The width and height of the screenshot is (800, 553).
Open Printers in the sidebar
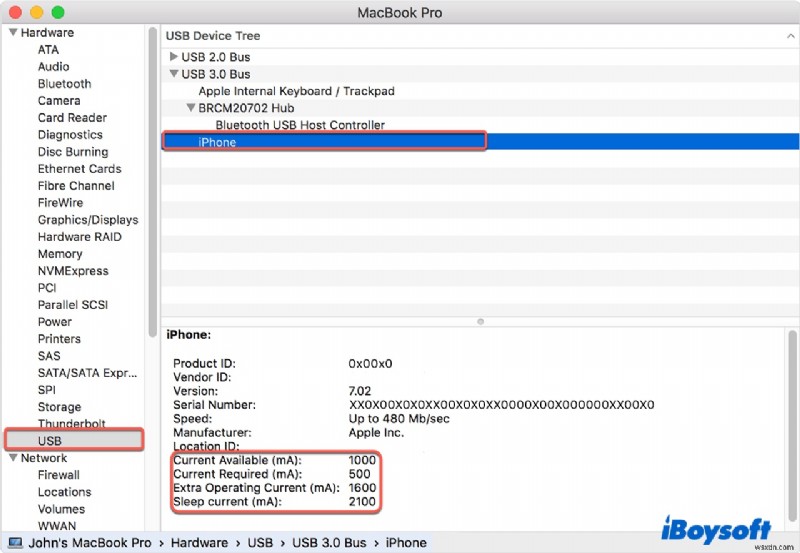click(59, 339)
